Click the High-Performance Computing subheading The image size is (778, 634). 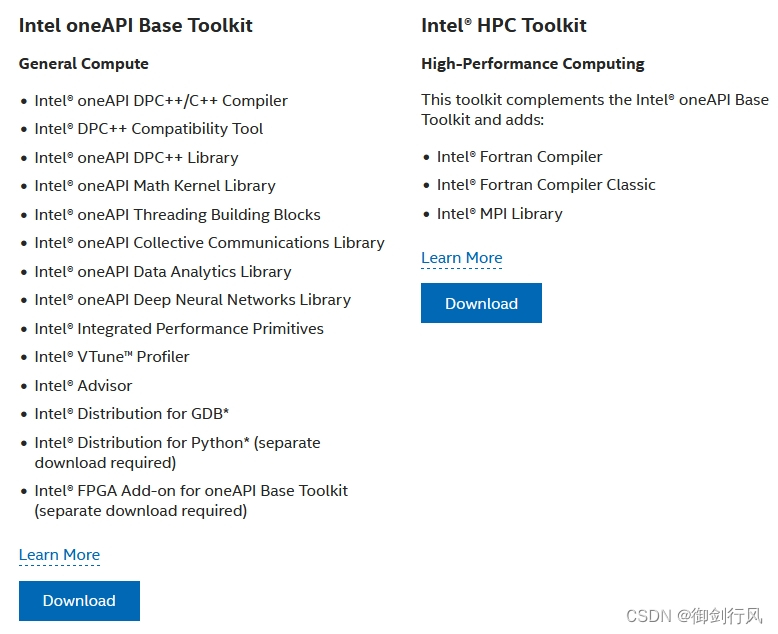click(532, 63)
